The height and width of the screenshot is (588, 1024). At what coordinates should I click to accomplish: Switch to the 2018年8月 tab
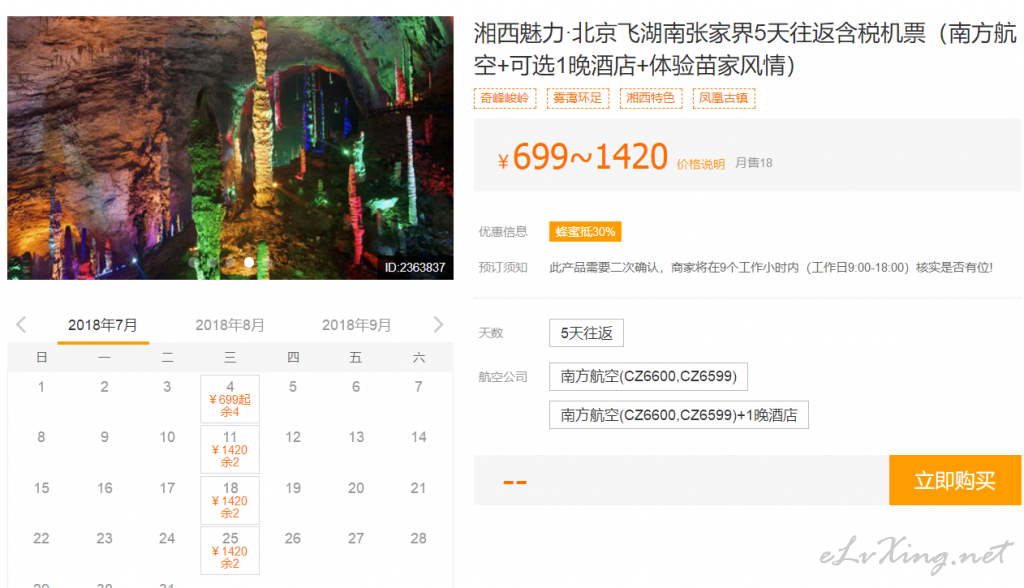[230, 325]
